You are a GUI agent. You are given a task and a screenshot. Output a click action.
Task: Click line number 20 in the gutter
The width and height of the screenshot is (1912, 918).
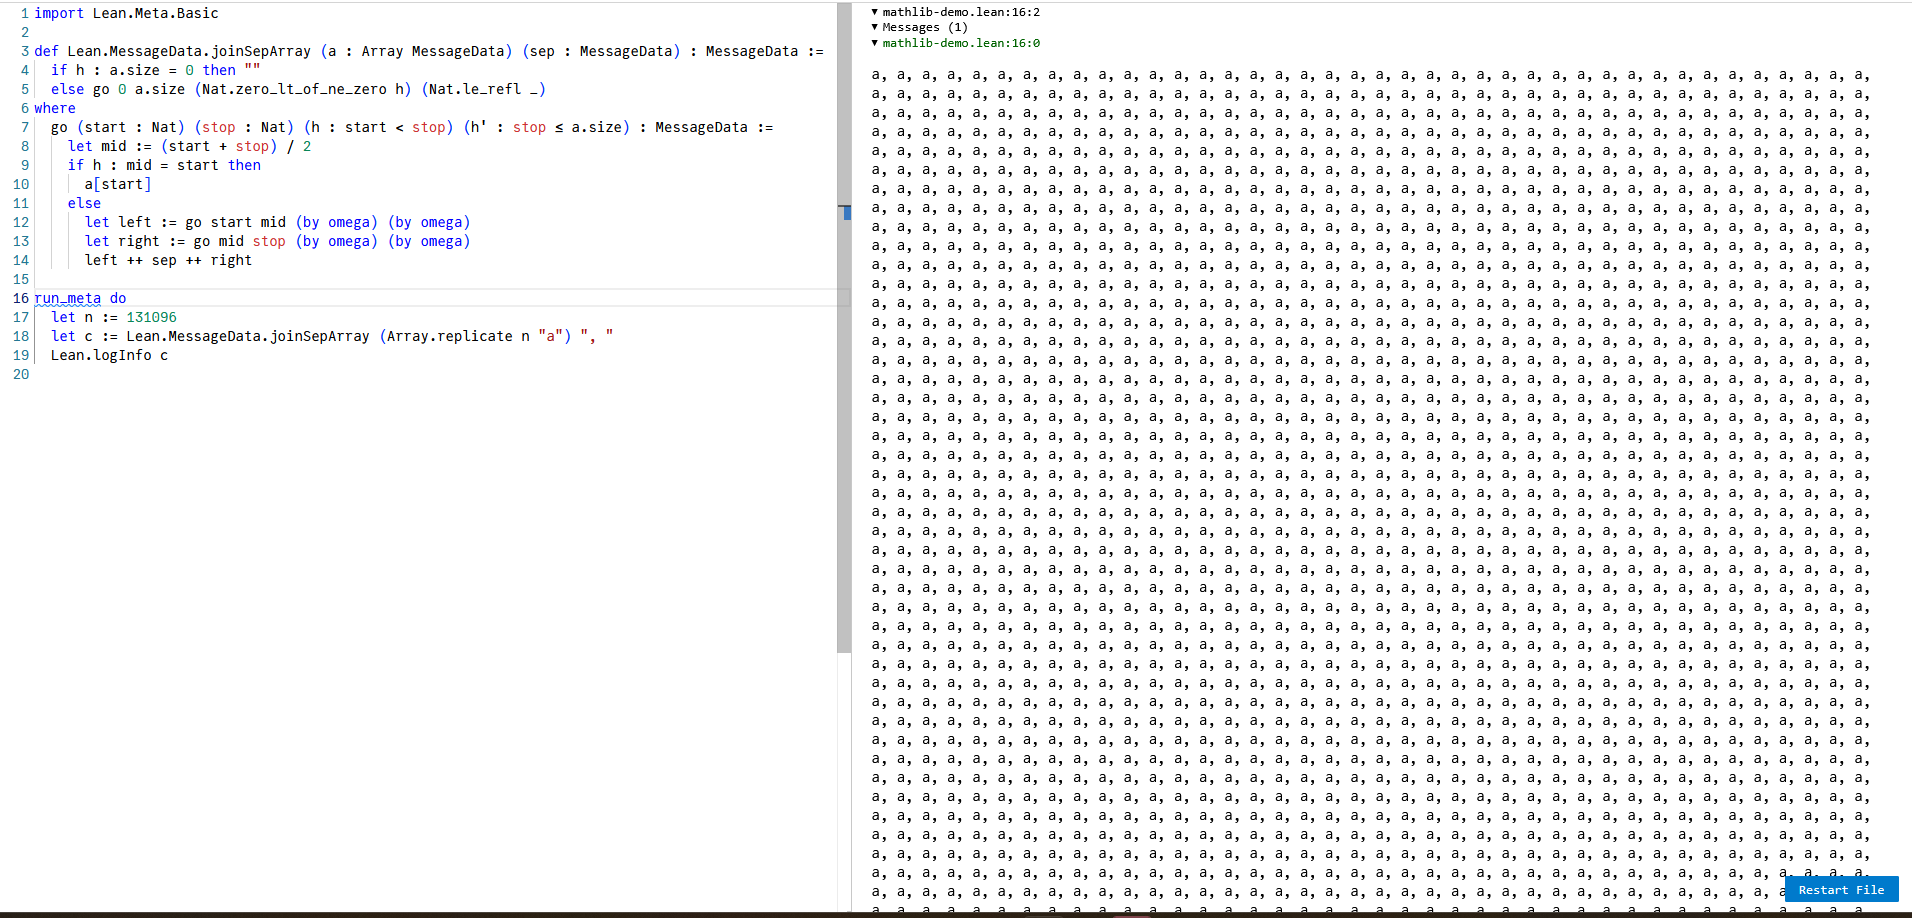click(x=21, y=374)
